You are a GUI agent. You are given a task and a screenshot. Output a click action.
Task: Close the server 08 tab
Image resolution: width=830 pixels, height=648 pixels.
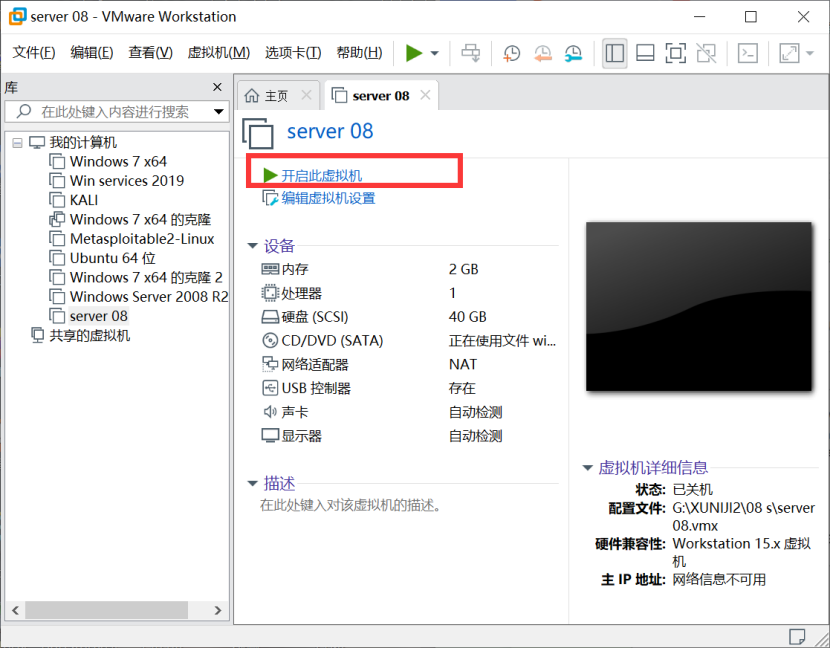click(x=425, y=95)
